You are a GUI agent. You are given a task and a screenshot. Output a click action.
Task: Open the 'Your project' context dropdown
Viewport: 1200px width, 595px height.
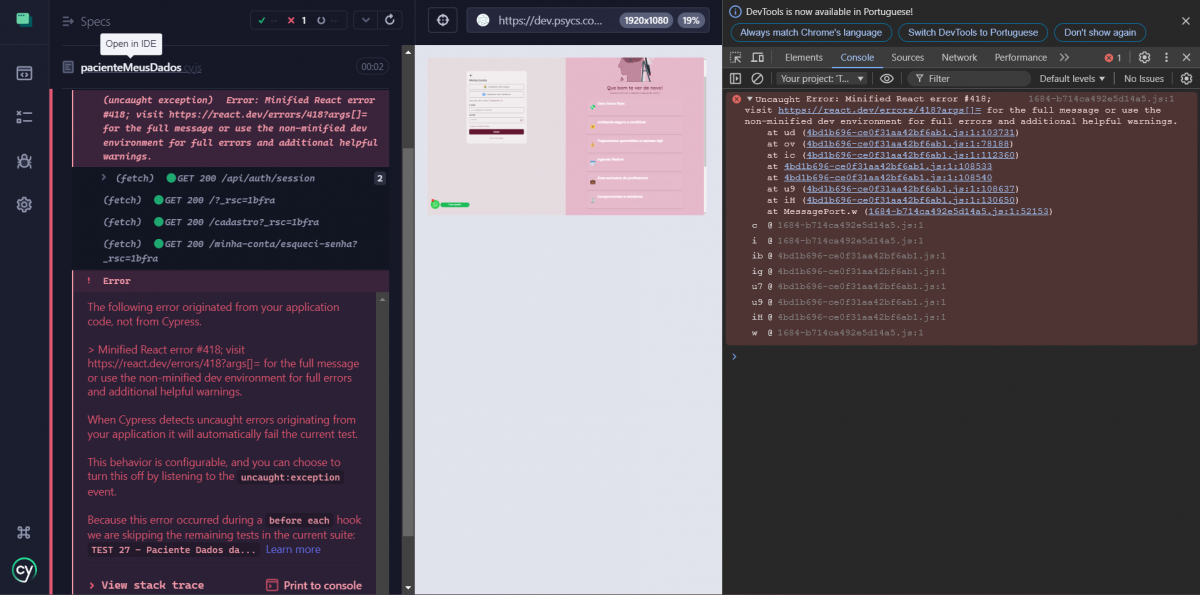821,78
